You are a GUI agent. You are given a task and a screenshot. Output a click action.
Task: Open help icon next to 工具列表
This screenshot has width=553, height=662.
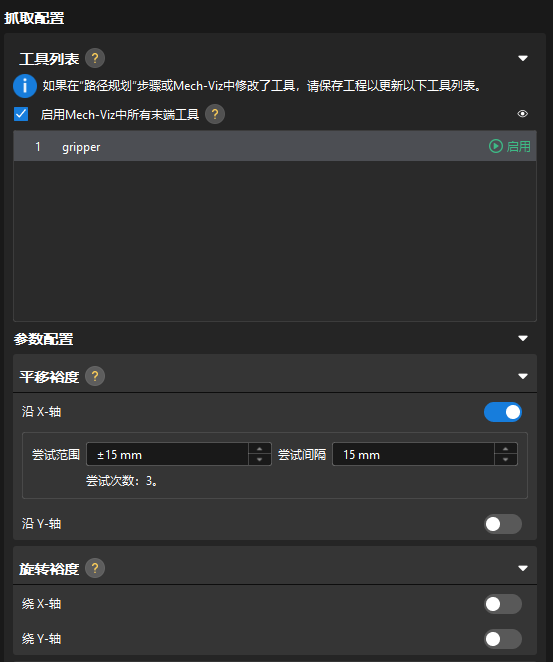(95, 58)
